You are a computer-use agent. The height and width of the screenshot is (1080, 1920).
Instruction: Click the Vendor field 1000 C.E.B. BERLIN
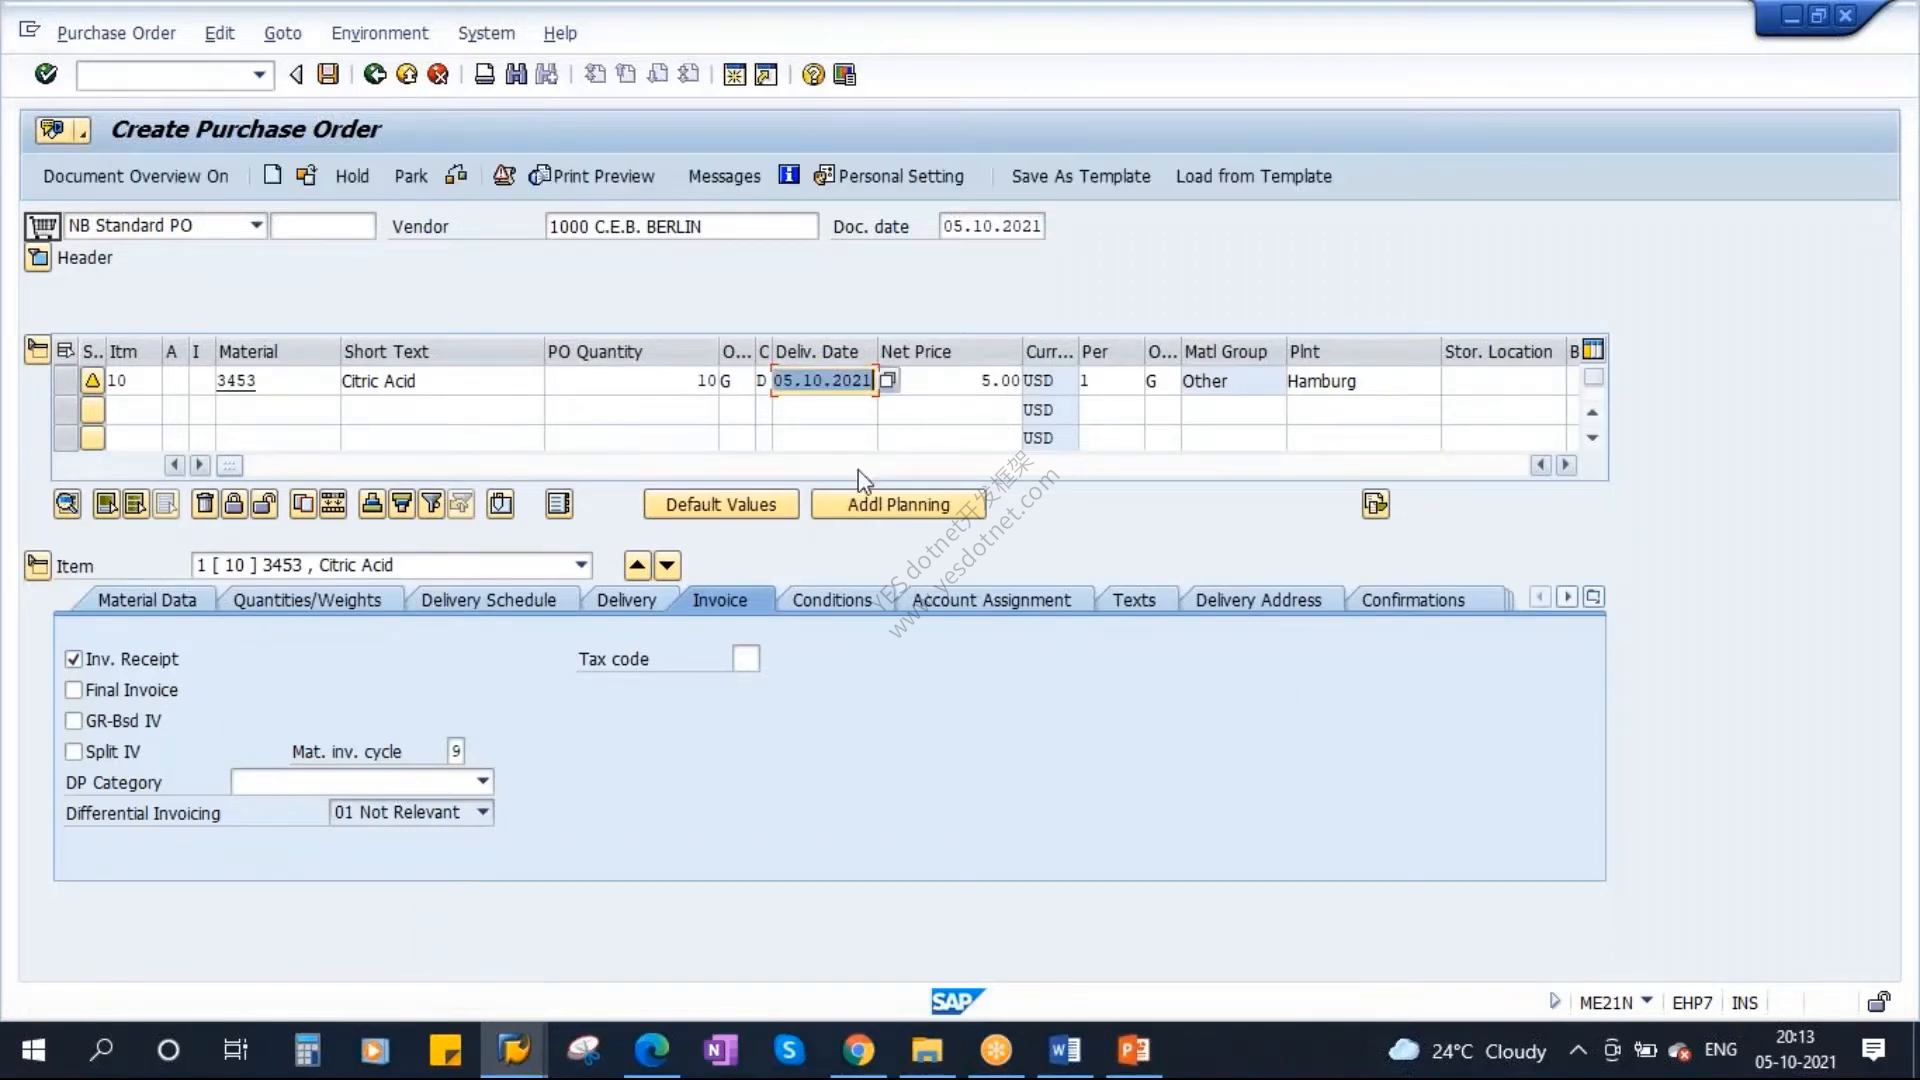(x=682, y=226)
